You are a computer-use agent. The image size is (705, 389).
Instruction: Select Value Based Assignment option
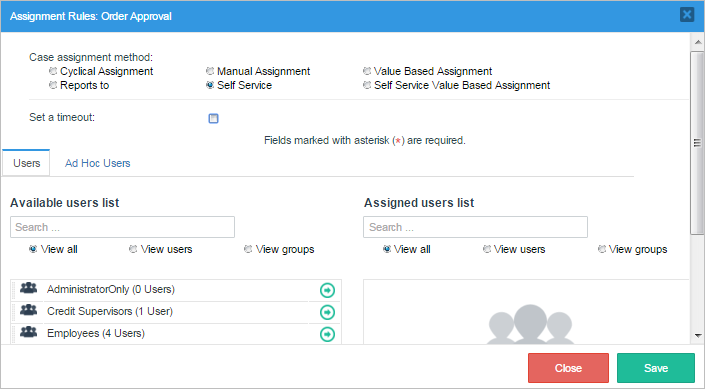coord(367,71)
